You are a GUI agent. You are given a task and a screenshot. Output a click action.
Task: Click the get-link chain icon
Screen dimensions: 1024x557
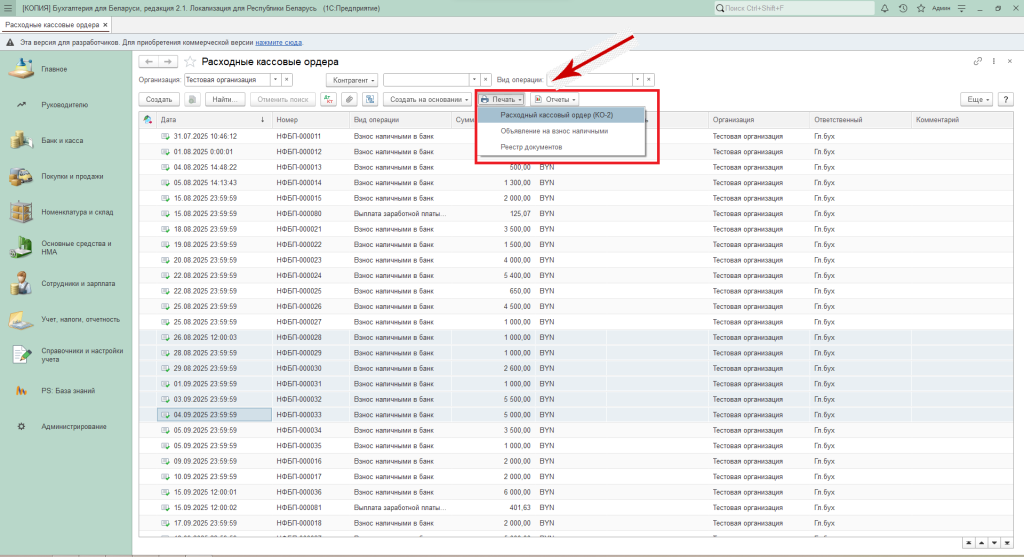coord(977,62)
